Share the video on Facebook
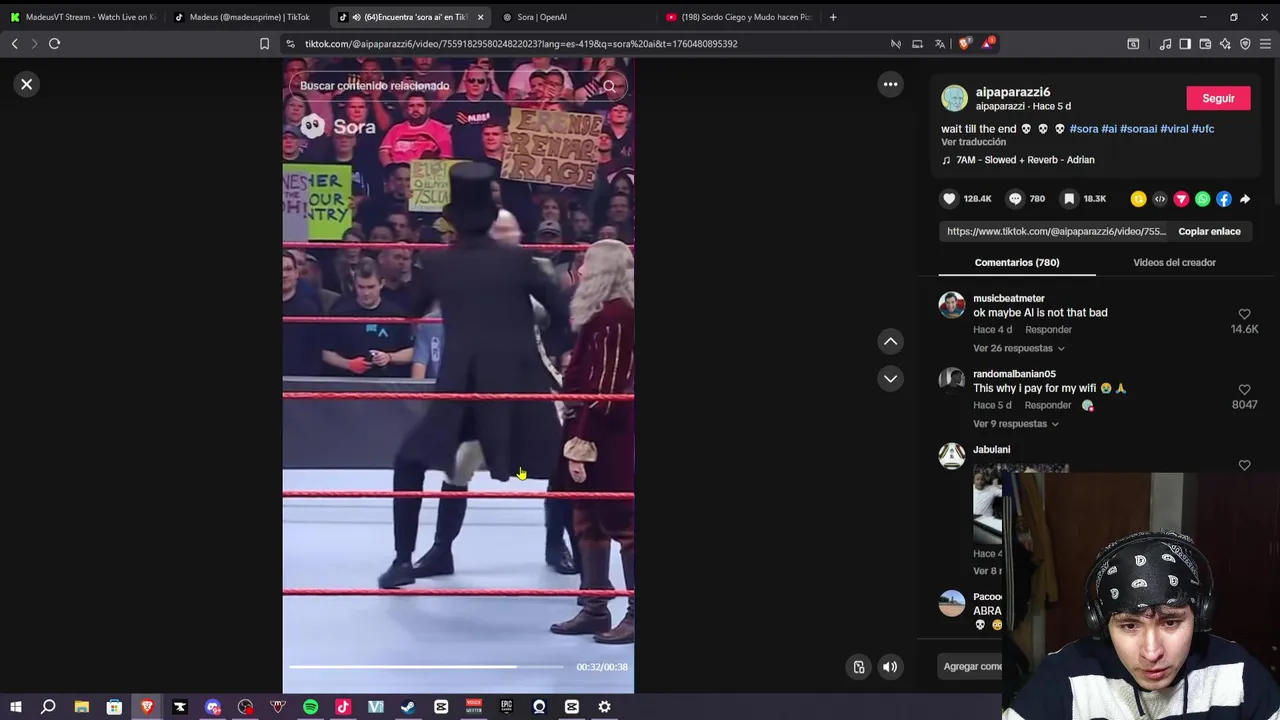The height and width of the screenshot is (720, 1280). click(x=1224, y=199)
